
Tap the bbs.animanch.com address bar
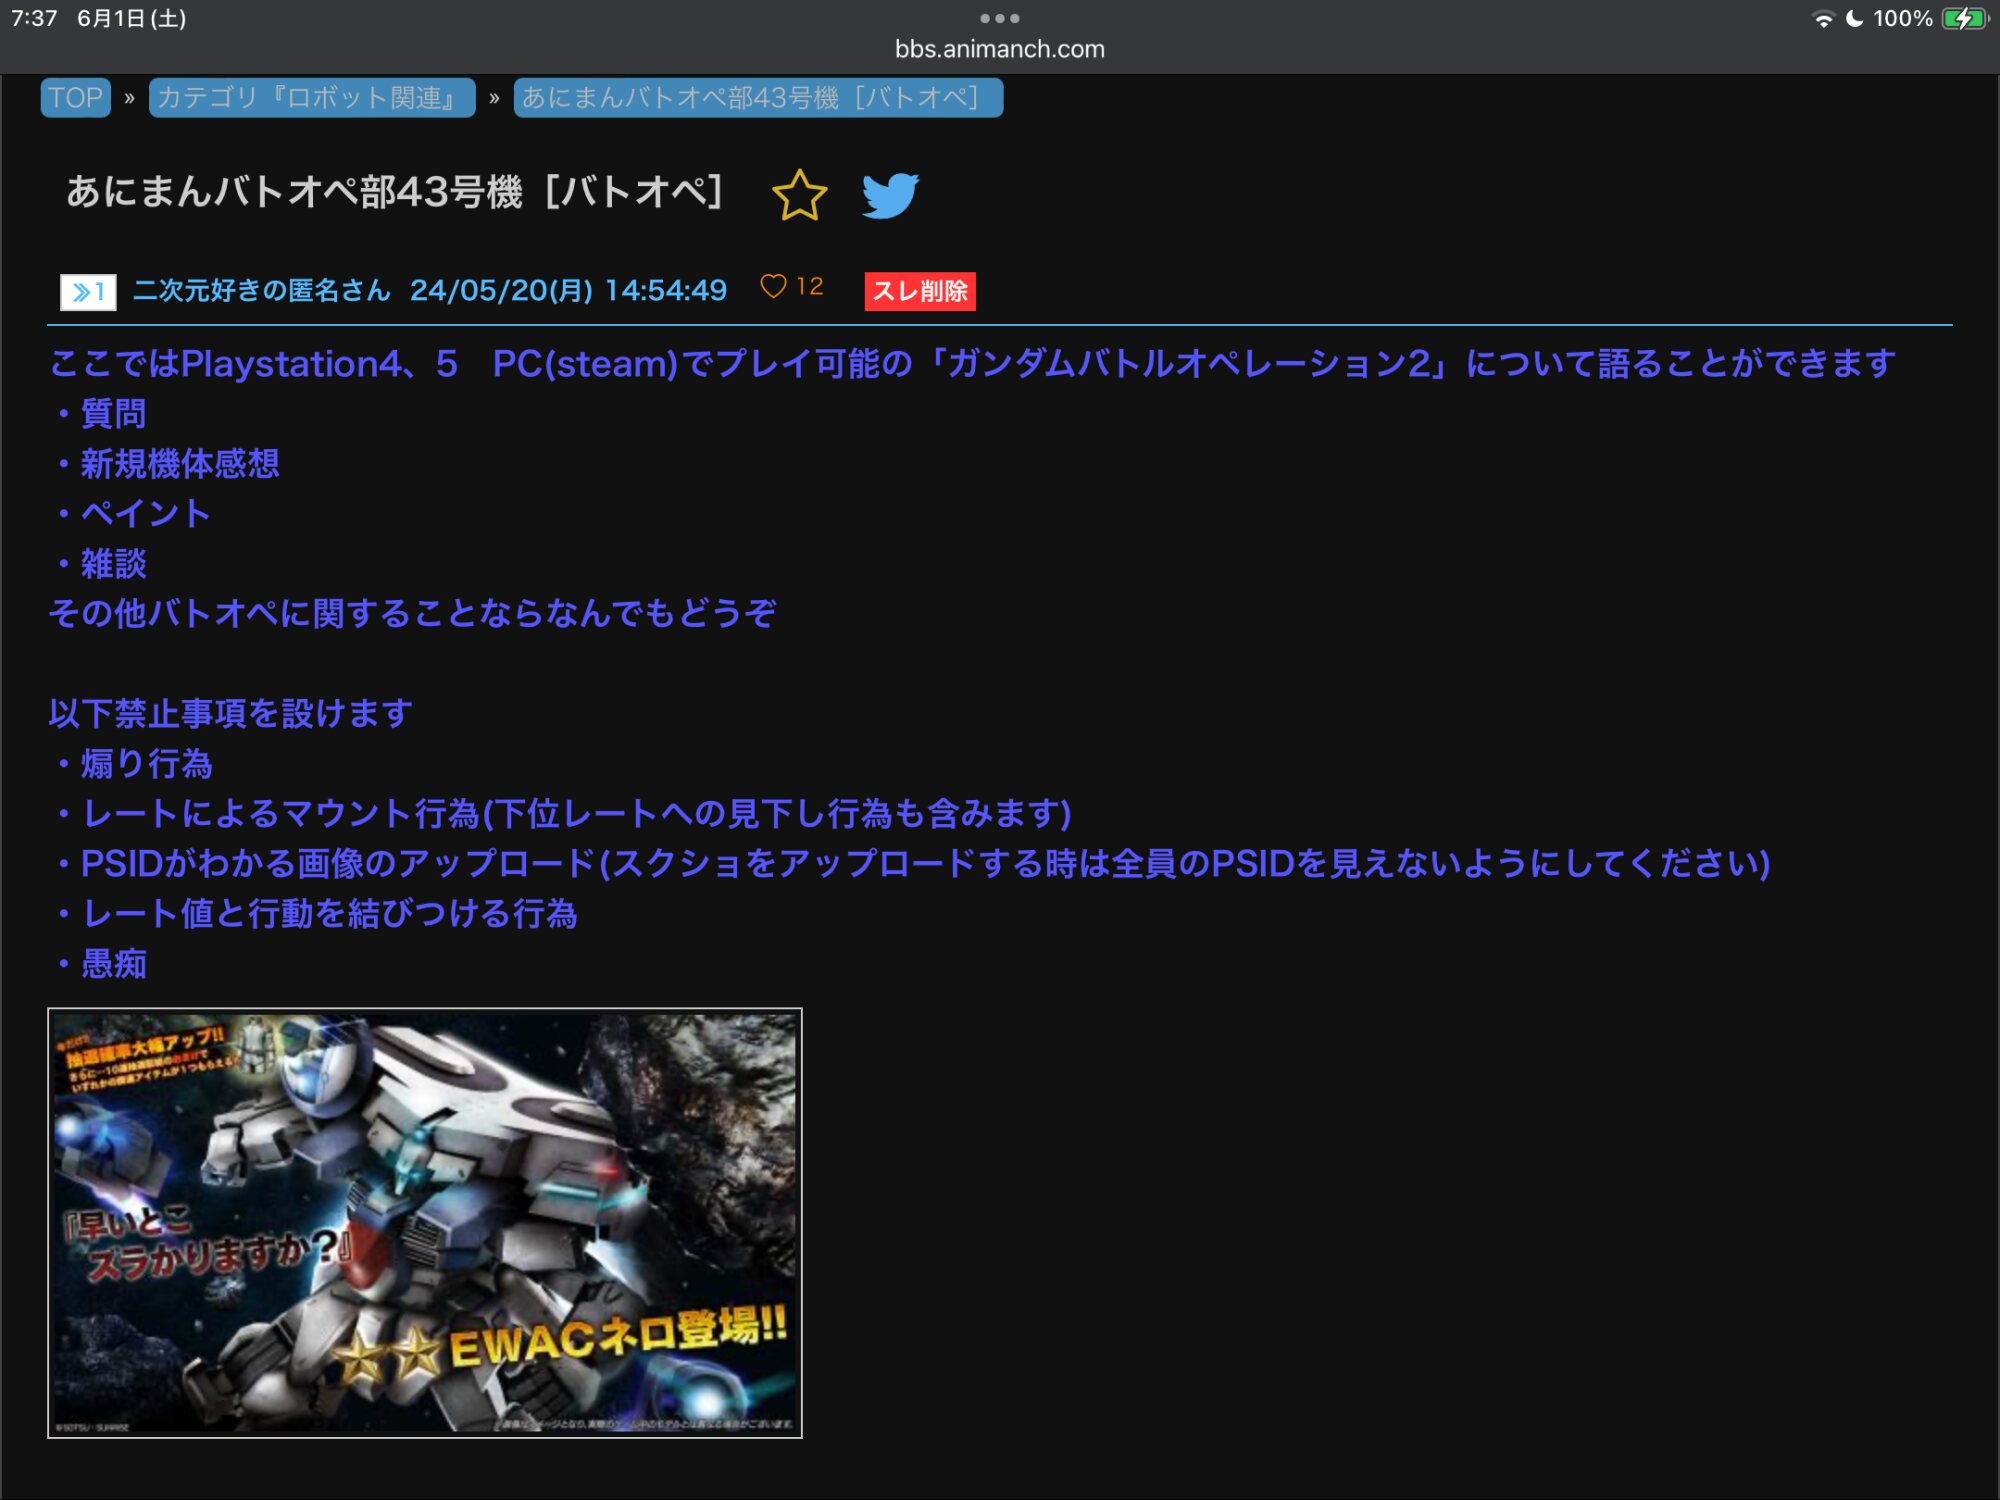(x=999, y=49)
